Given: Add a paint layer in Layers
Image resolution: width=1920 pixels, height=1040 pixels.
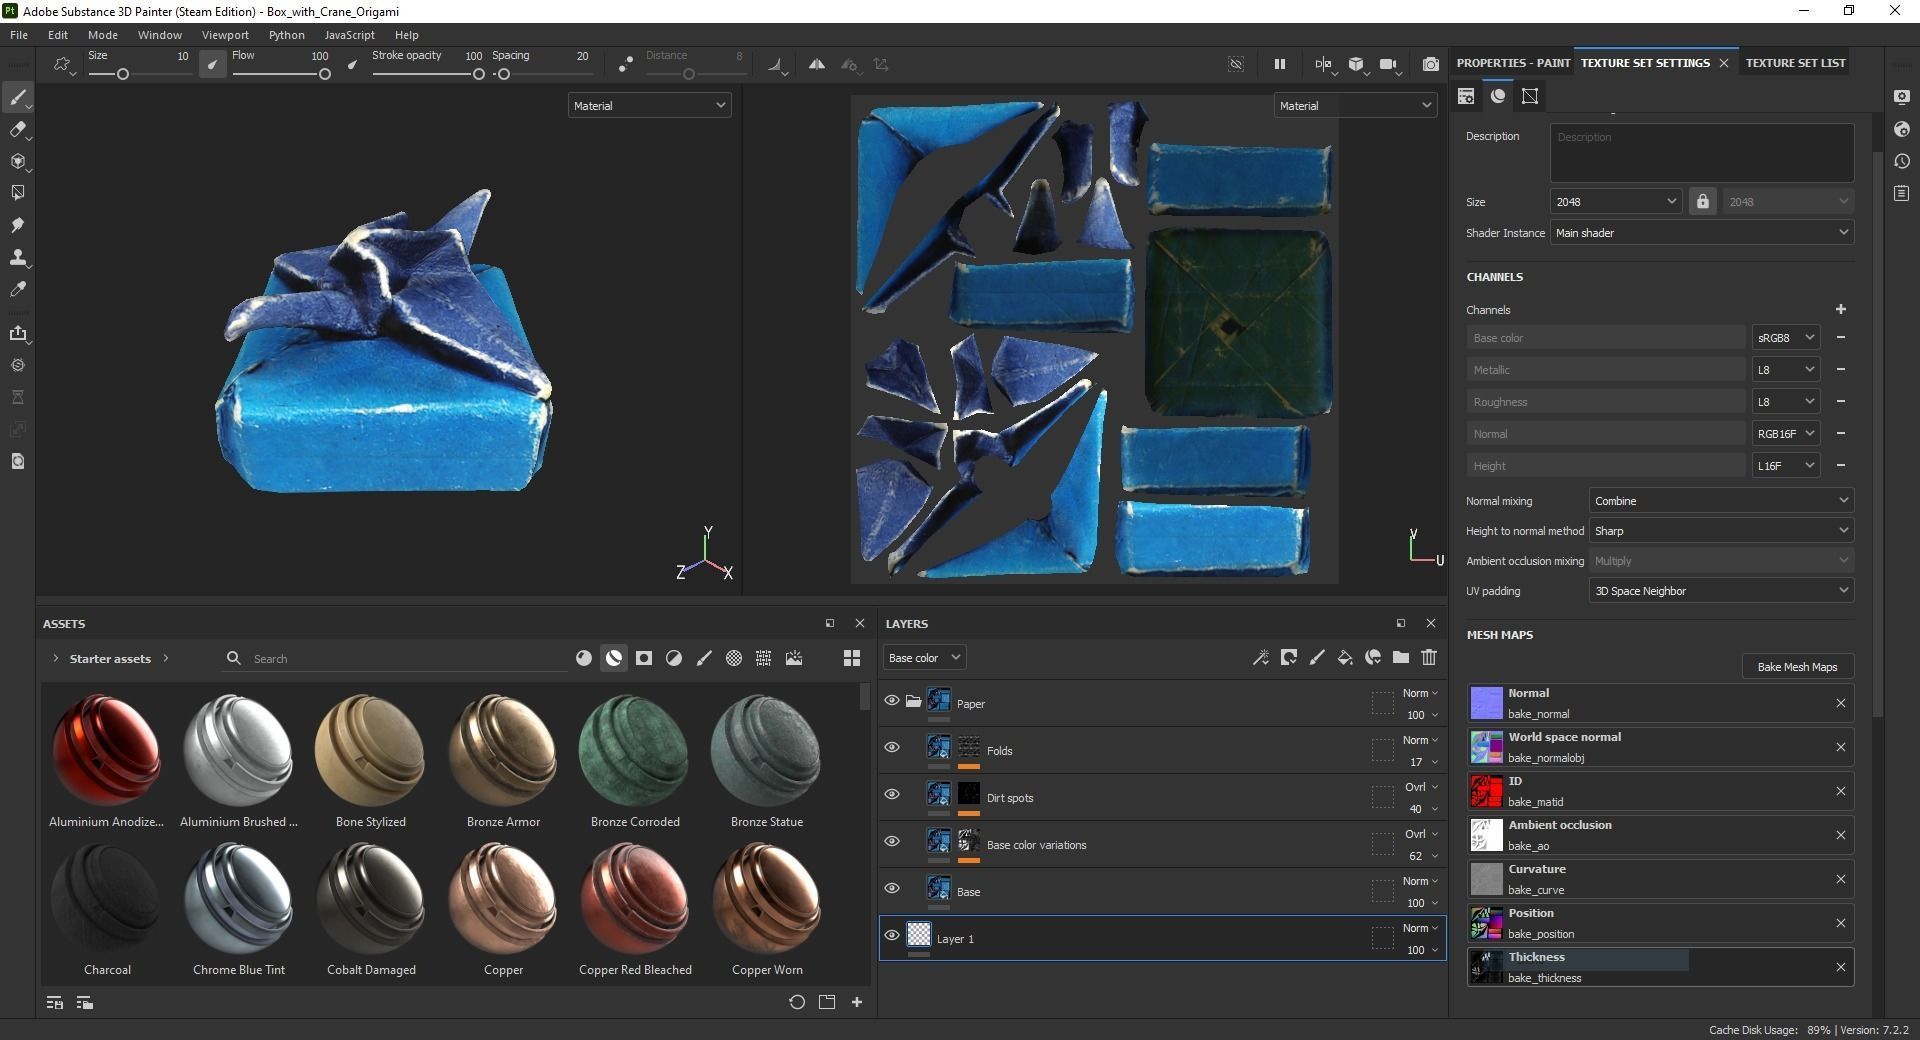Looking at the screenshot, I should tap(1317, 657).
